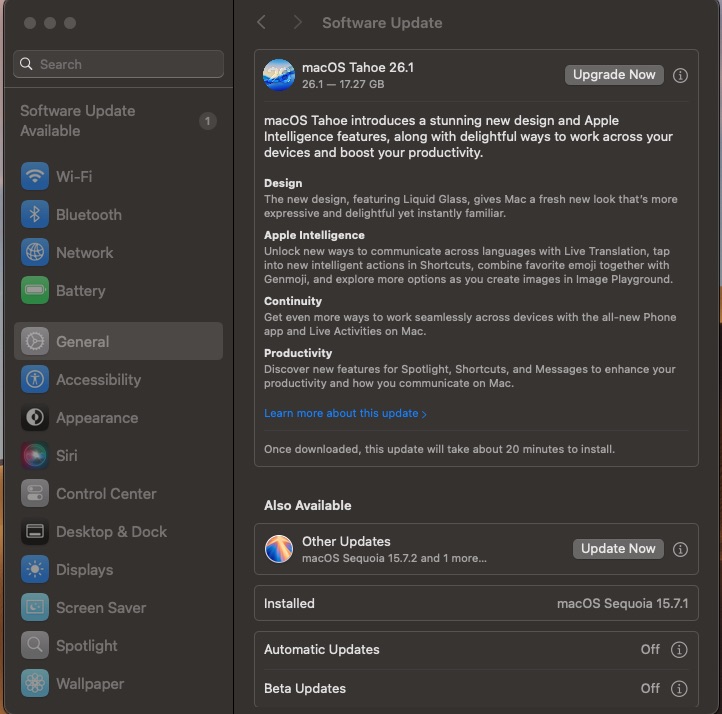Open the Battery icon in sidebar
This screenshot has height=714, width=722.
pyautogui.click(x=35, y=290)
